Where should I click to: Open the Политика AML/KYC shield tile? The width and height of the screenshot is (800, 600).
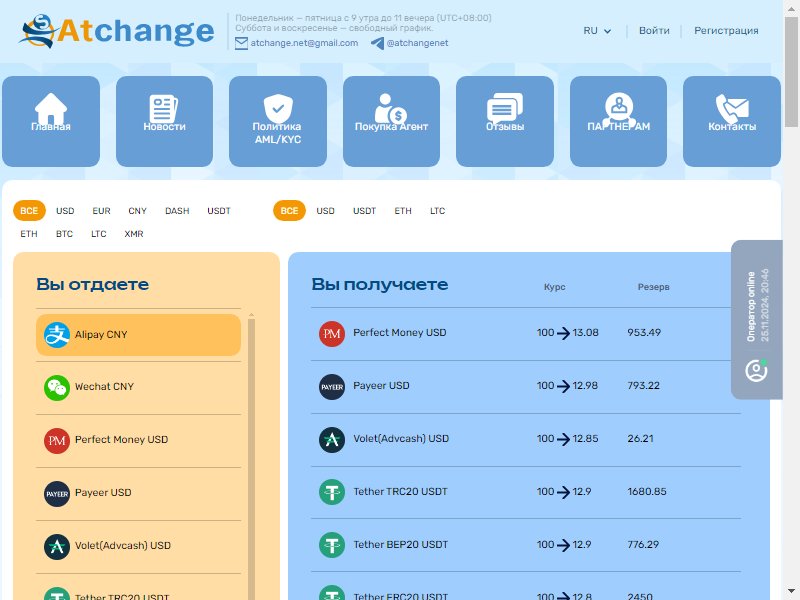click(278, 121)
